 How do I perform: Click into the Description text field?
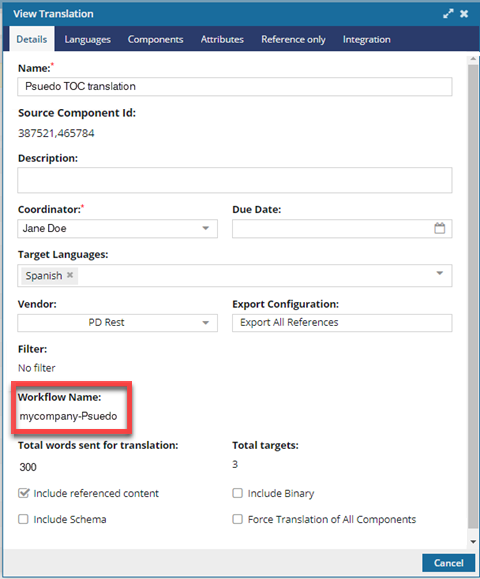click(235, 180)
